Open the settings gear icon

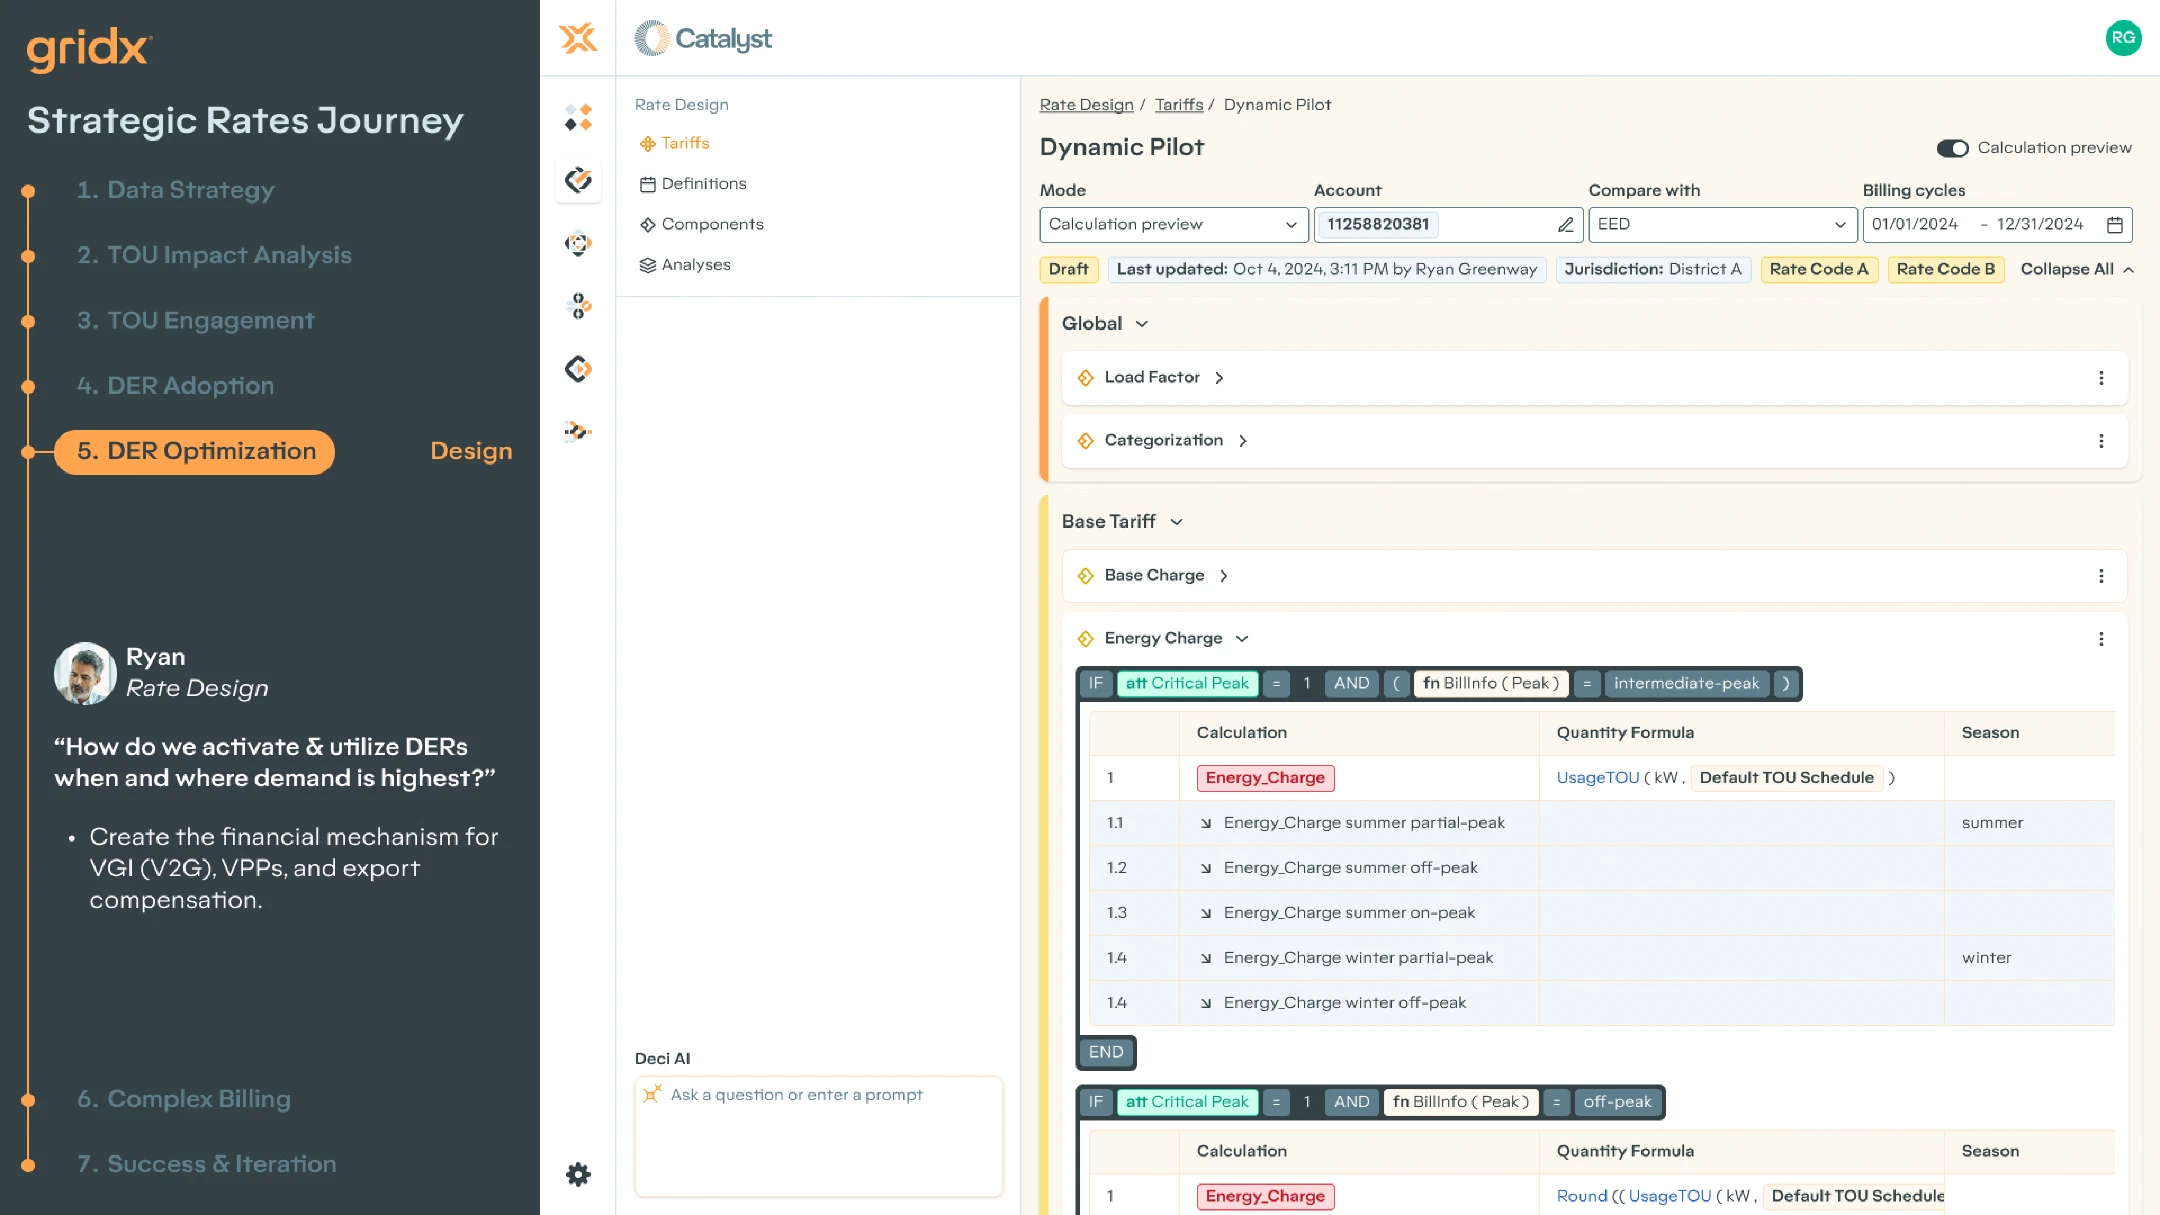pos(578,1174)
